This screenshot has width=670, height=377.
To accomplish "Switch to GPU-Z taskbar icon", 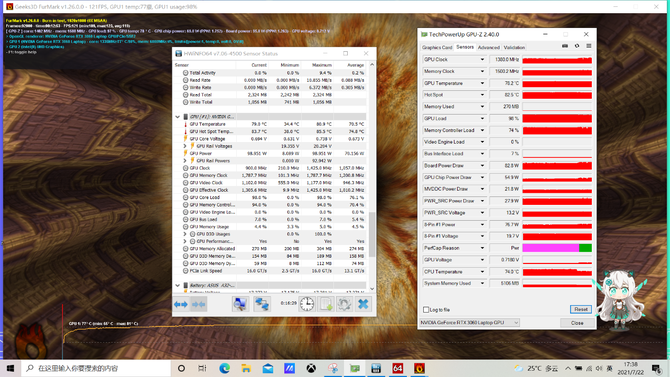I will click(x=355, y=368).
